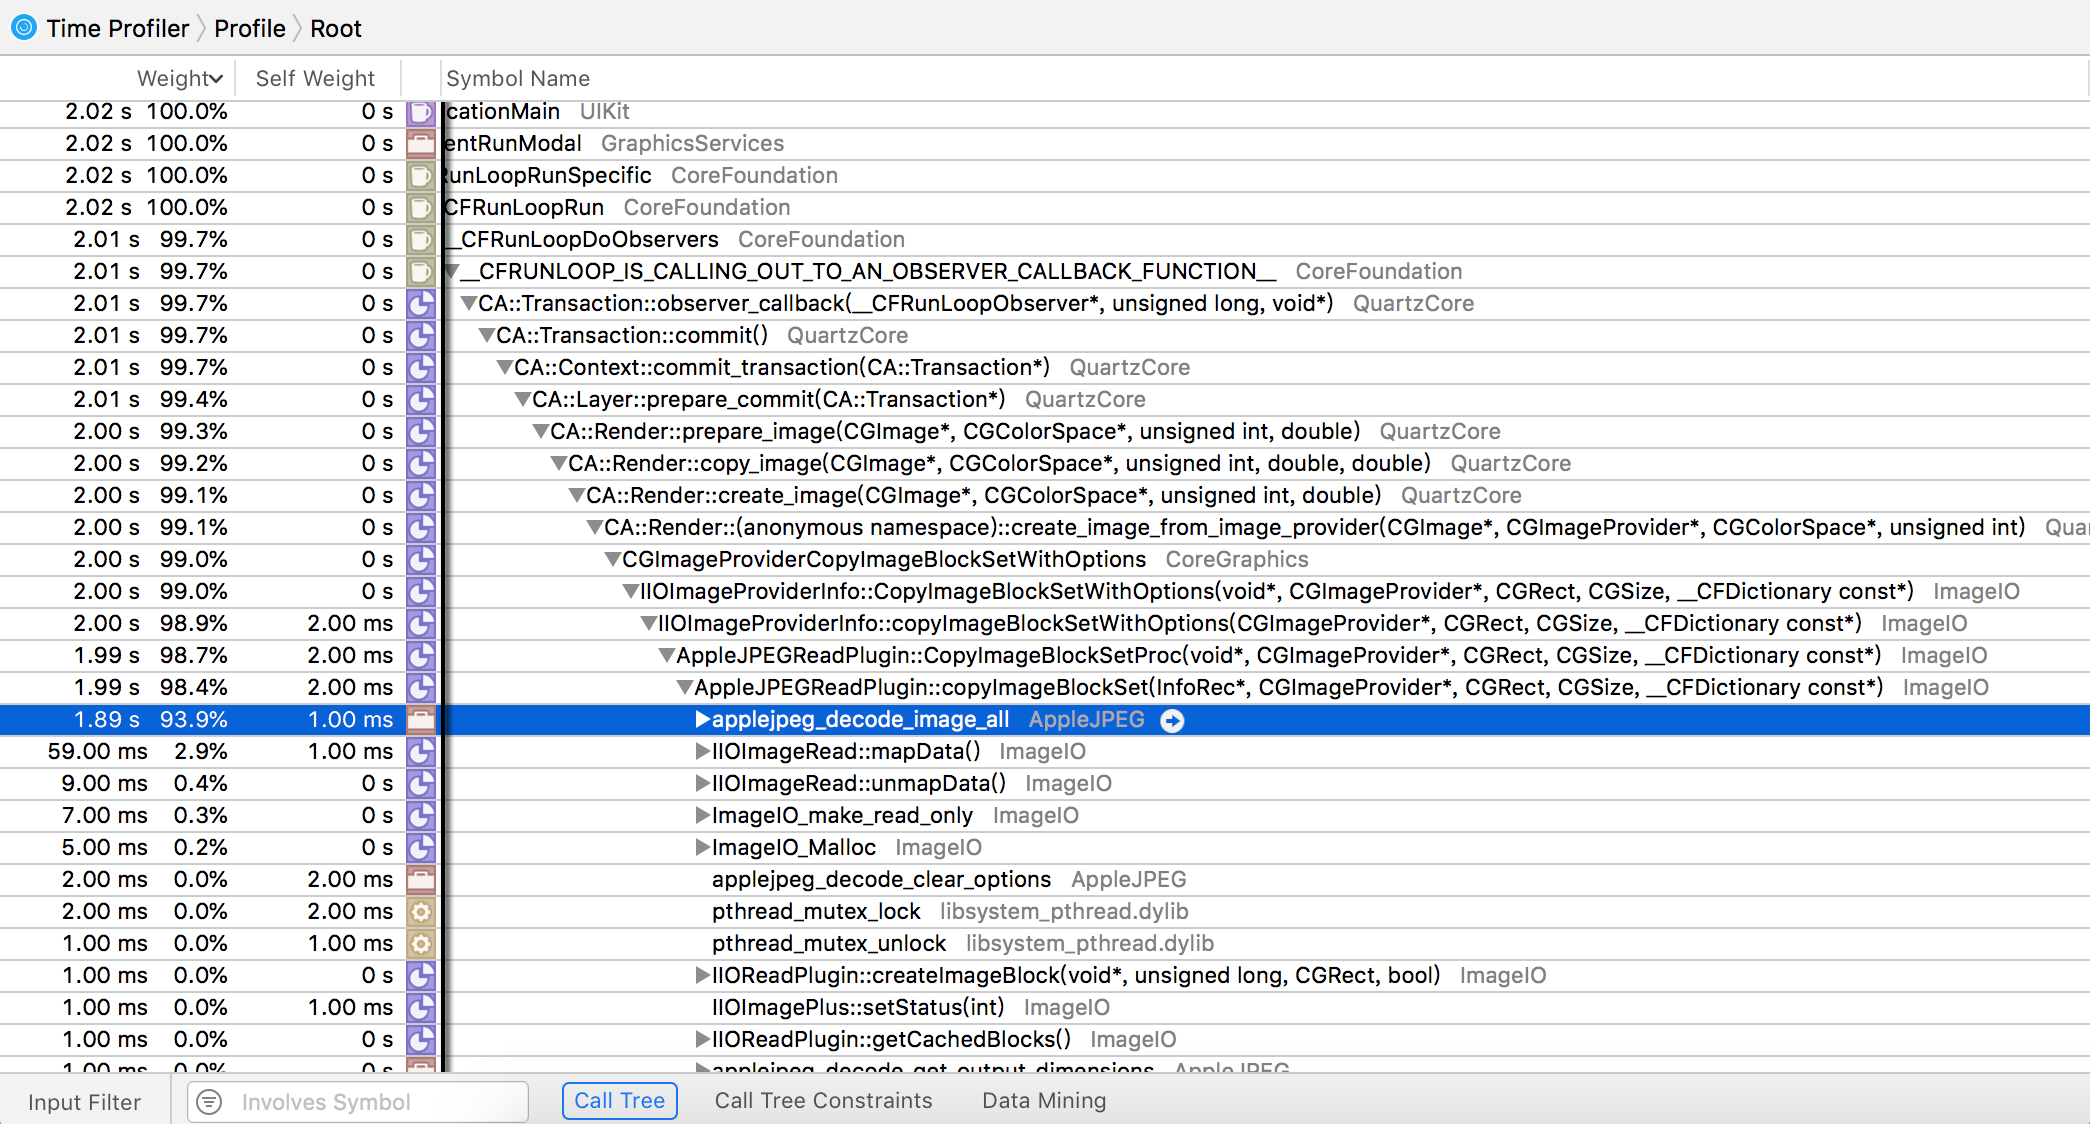Screen dimensions: 2090x1124
Task: Click the CoreFoundation icon on CFRunLoopRun row
Action: (x=421, y=208)
